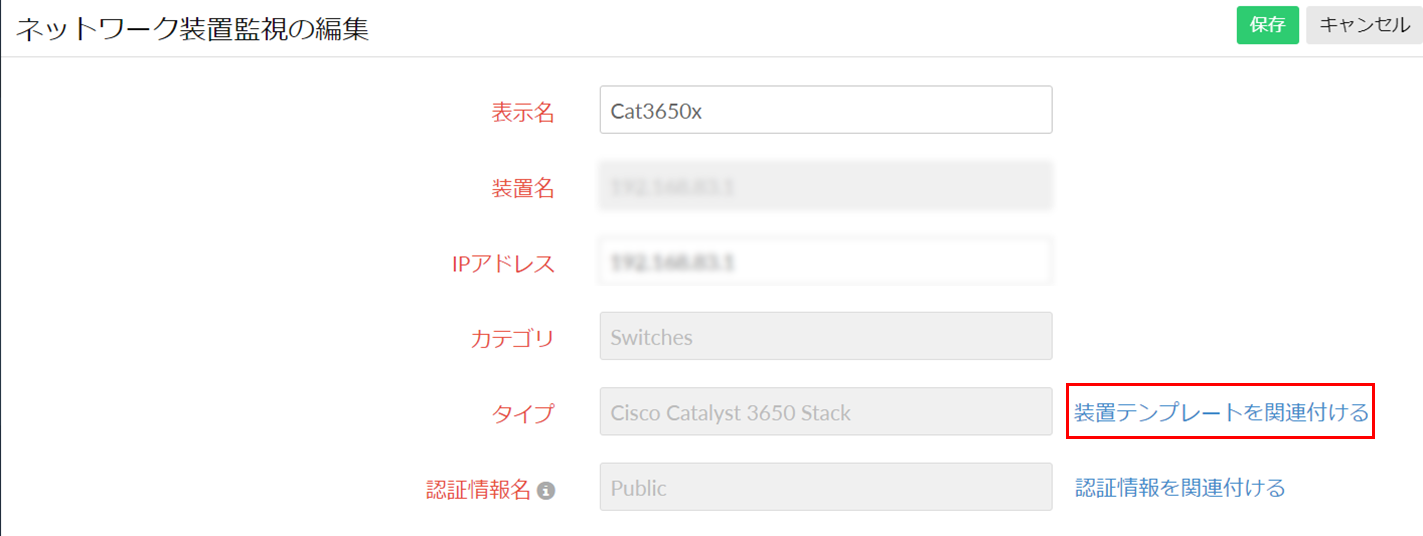Click the 表示名 label
The image size is (1423, 536).
pyautogui.click(x=522, y=112)
